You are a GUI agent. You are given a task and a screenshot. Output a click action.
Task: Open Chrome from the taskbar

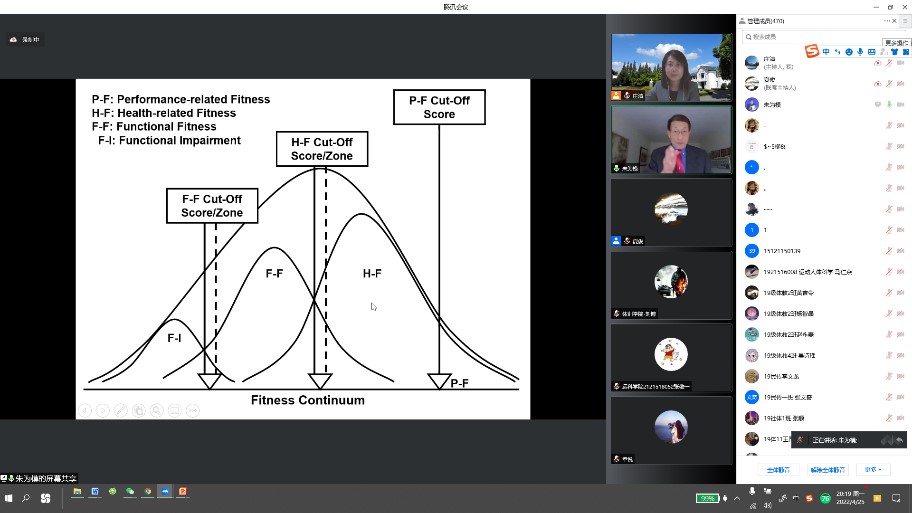click(x=147, y=492)
